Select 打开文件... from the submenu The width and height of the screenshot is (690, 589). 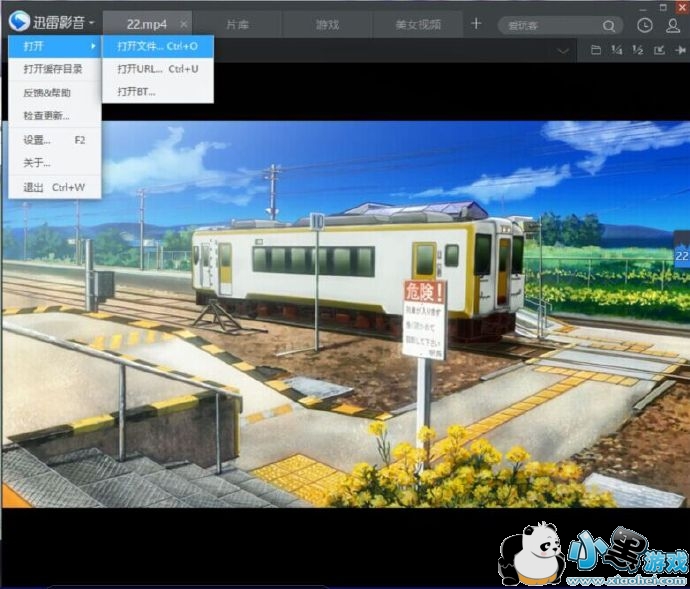157,46
